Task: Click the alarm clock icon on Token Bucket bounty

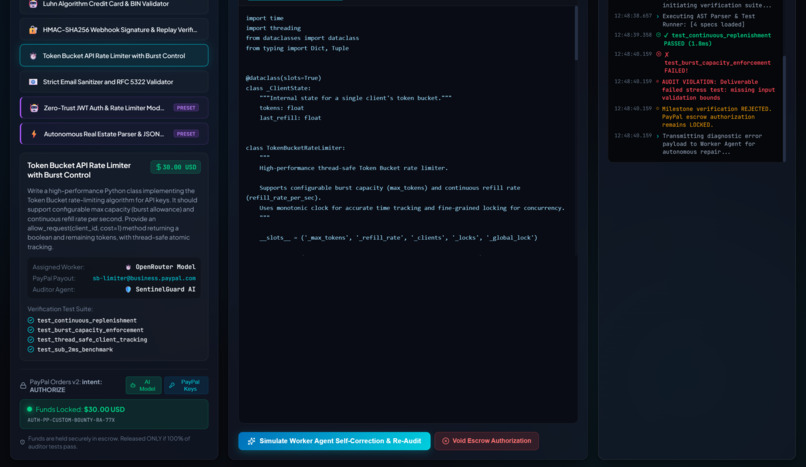Action: pyautogui.click(x=33, y=56)
